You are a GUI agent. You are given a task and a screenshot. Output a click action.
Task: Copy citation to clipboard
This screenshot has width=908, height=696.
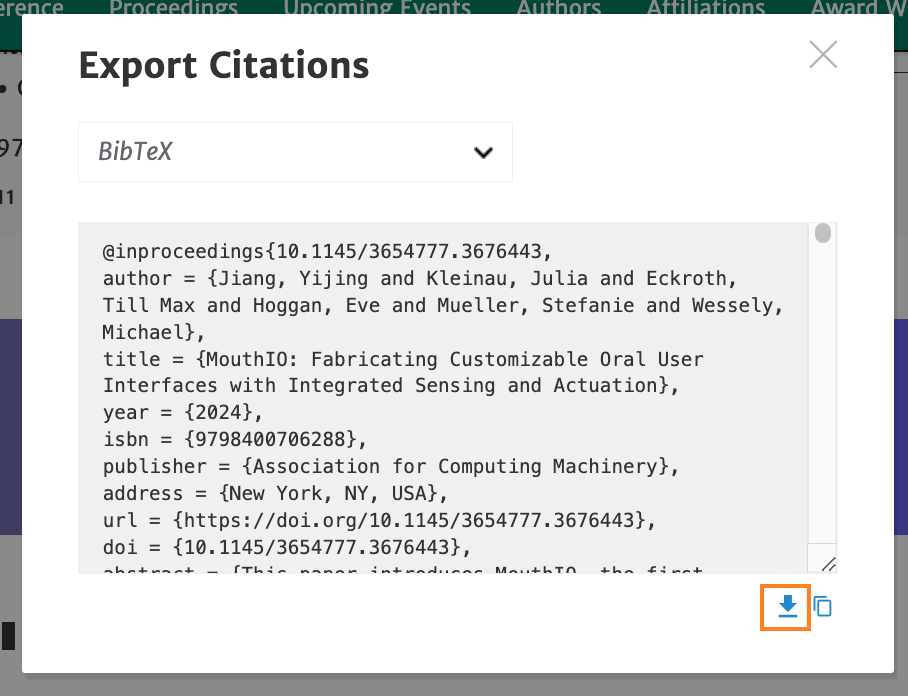point(823,607)
